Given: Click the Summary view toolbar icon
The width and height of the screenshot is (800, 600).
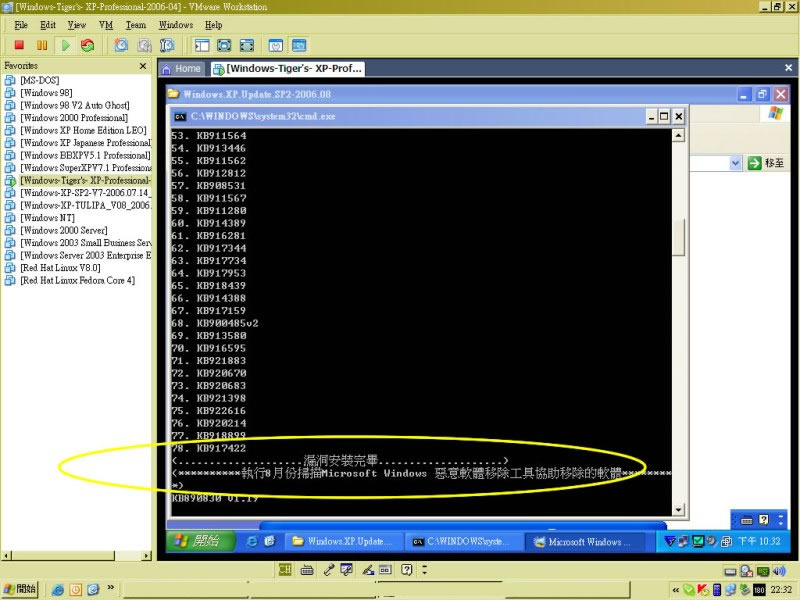Looking at the screenshot, I should [x=276, y=45].
